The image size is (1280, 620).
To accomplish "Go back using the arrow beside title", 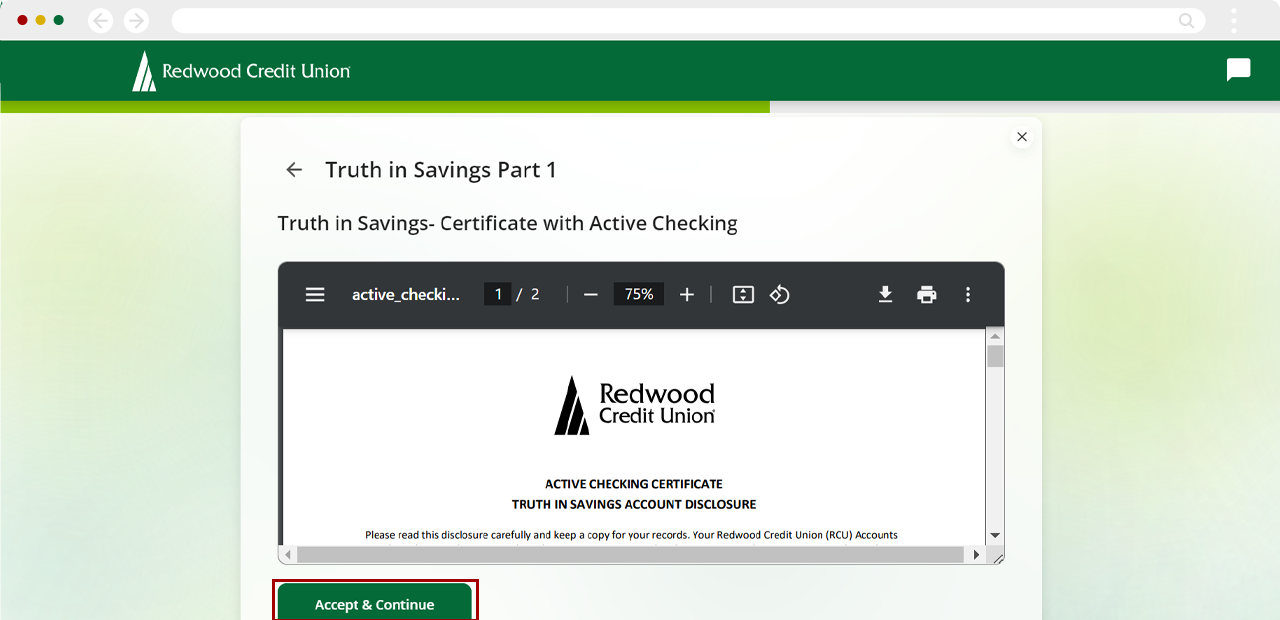I will (x=294, y=170).
